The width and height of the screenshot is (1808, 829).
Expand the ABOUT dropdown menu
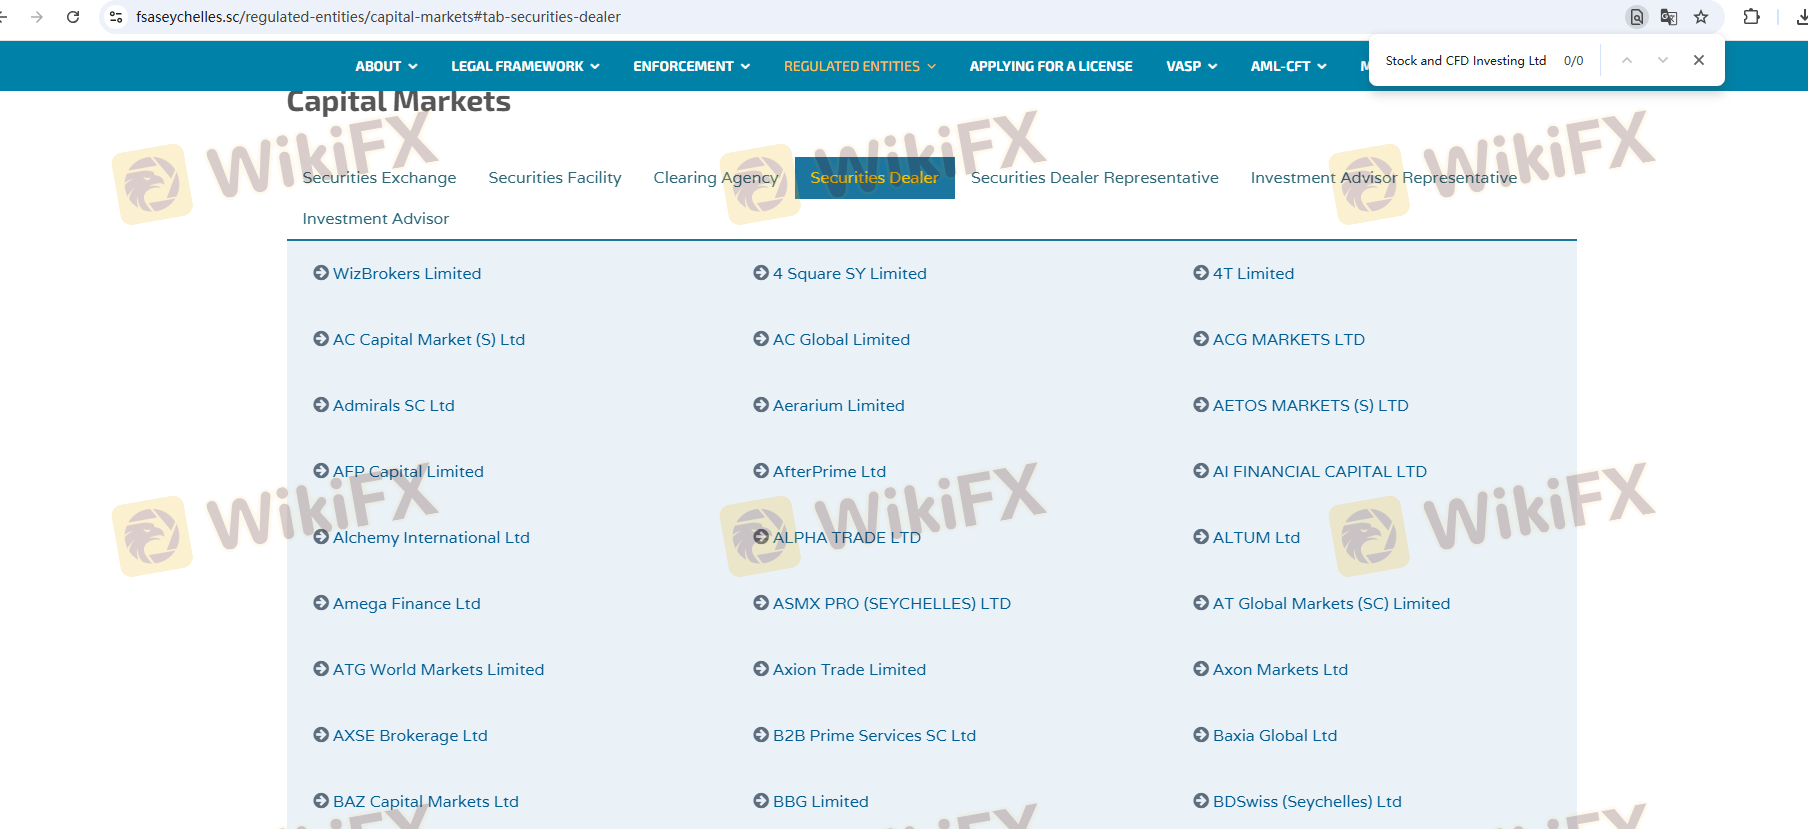pos(386,66)
